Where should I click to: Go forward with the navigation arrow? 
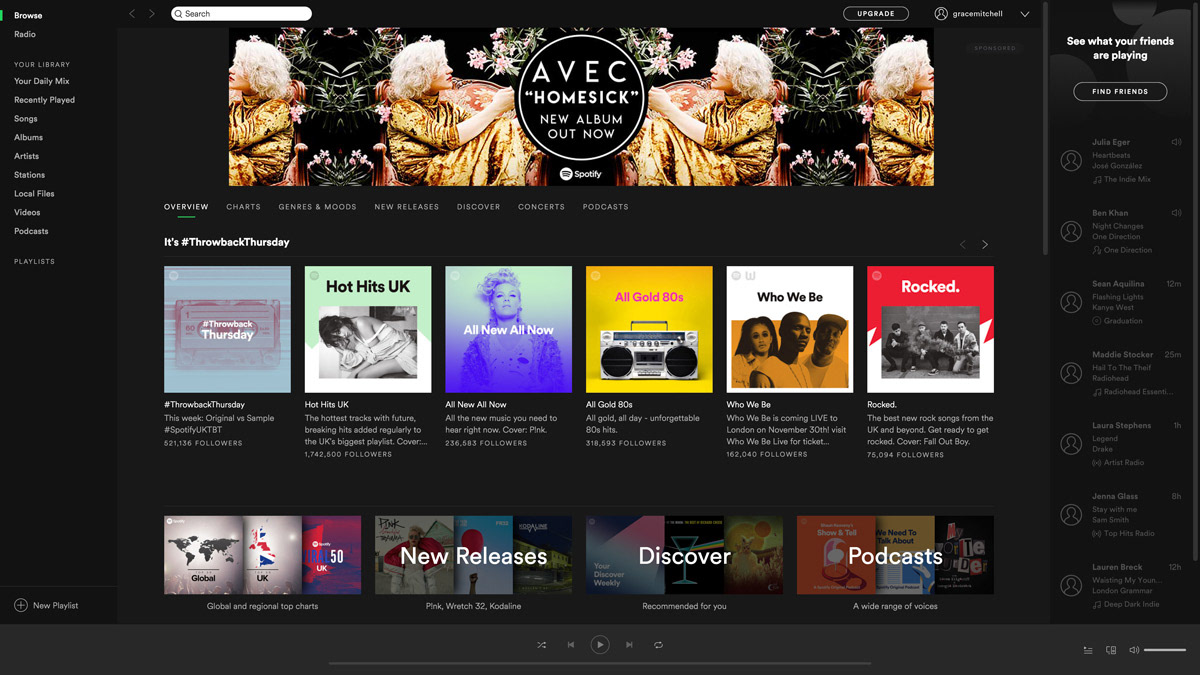152,14
